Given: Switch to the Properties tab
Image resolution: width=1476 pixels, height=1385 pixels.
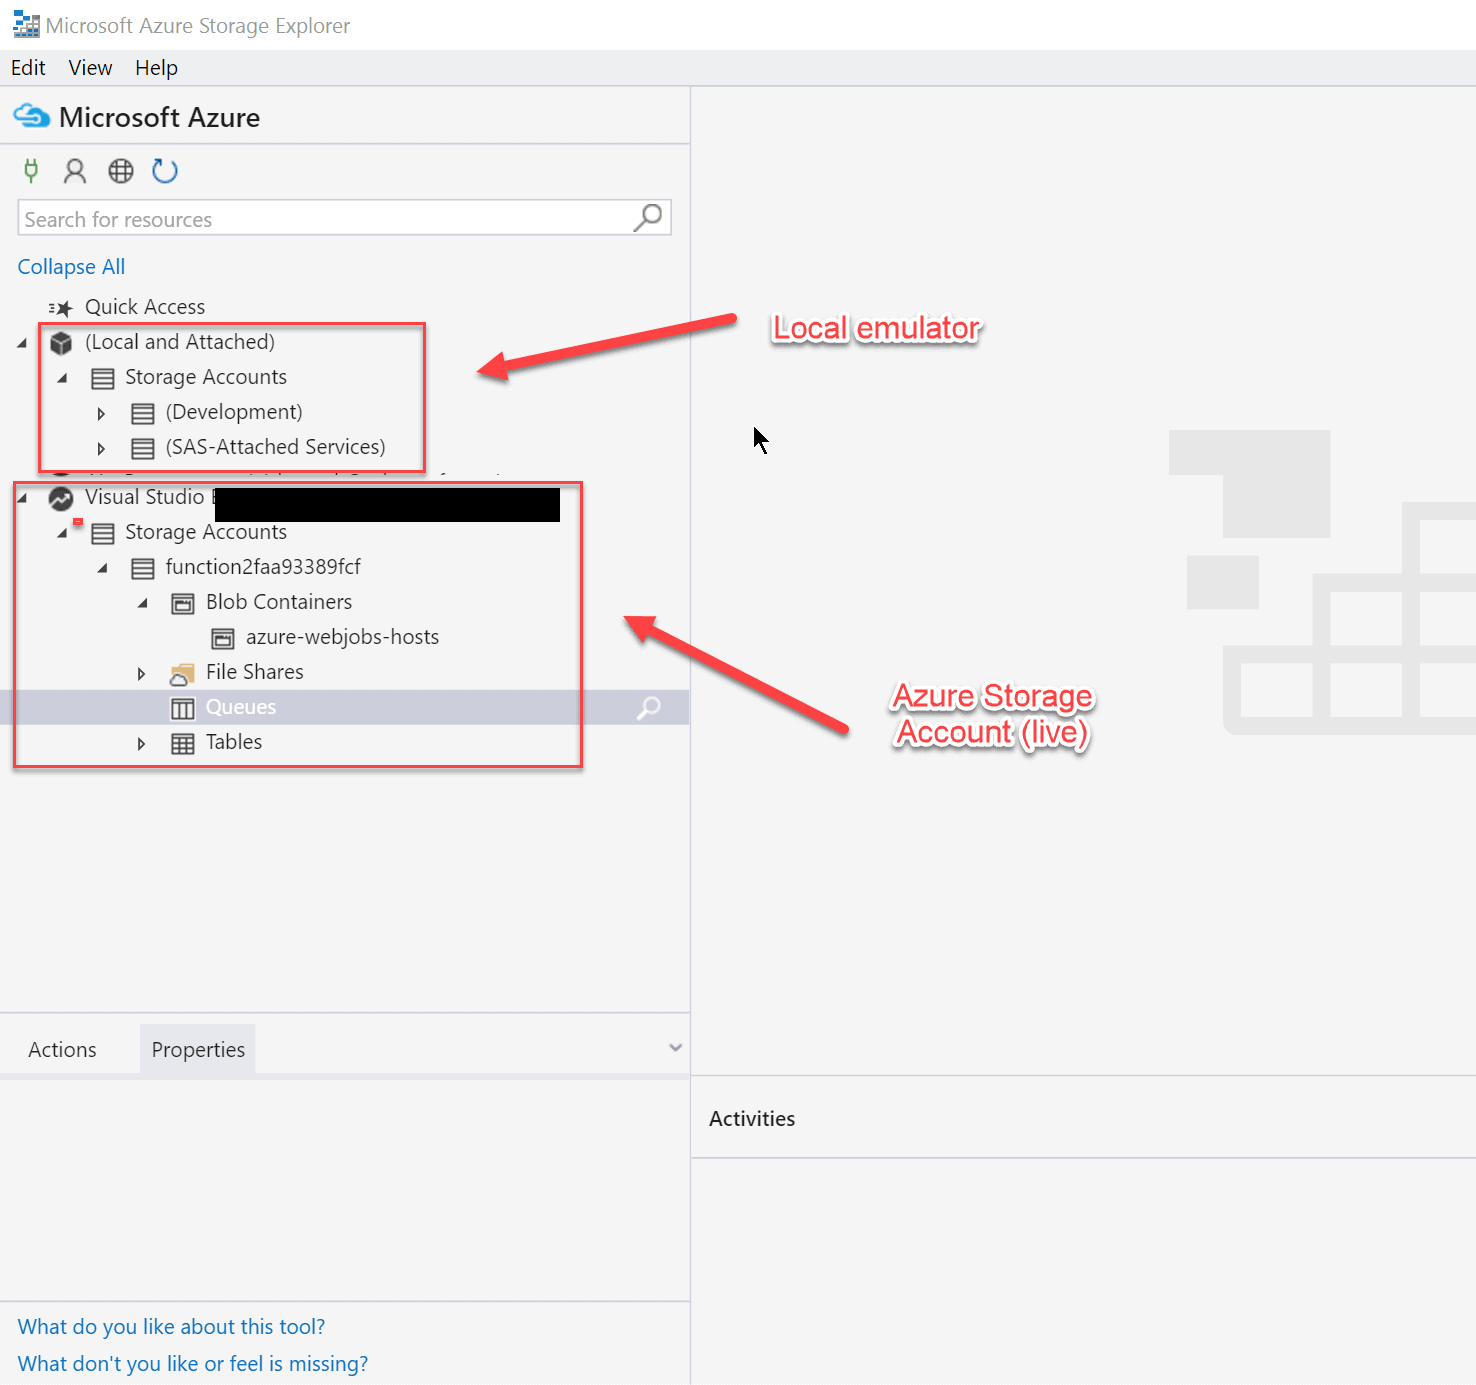Looking at the screenshot, I should [198, 1049].
